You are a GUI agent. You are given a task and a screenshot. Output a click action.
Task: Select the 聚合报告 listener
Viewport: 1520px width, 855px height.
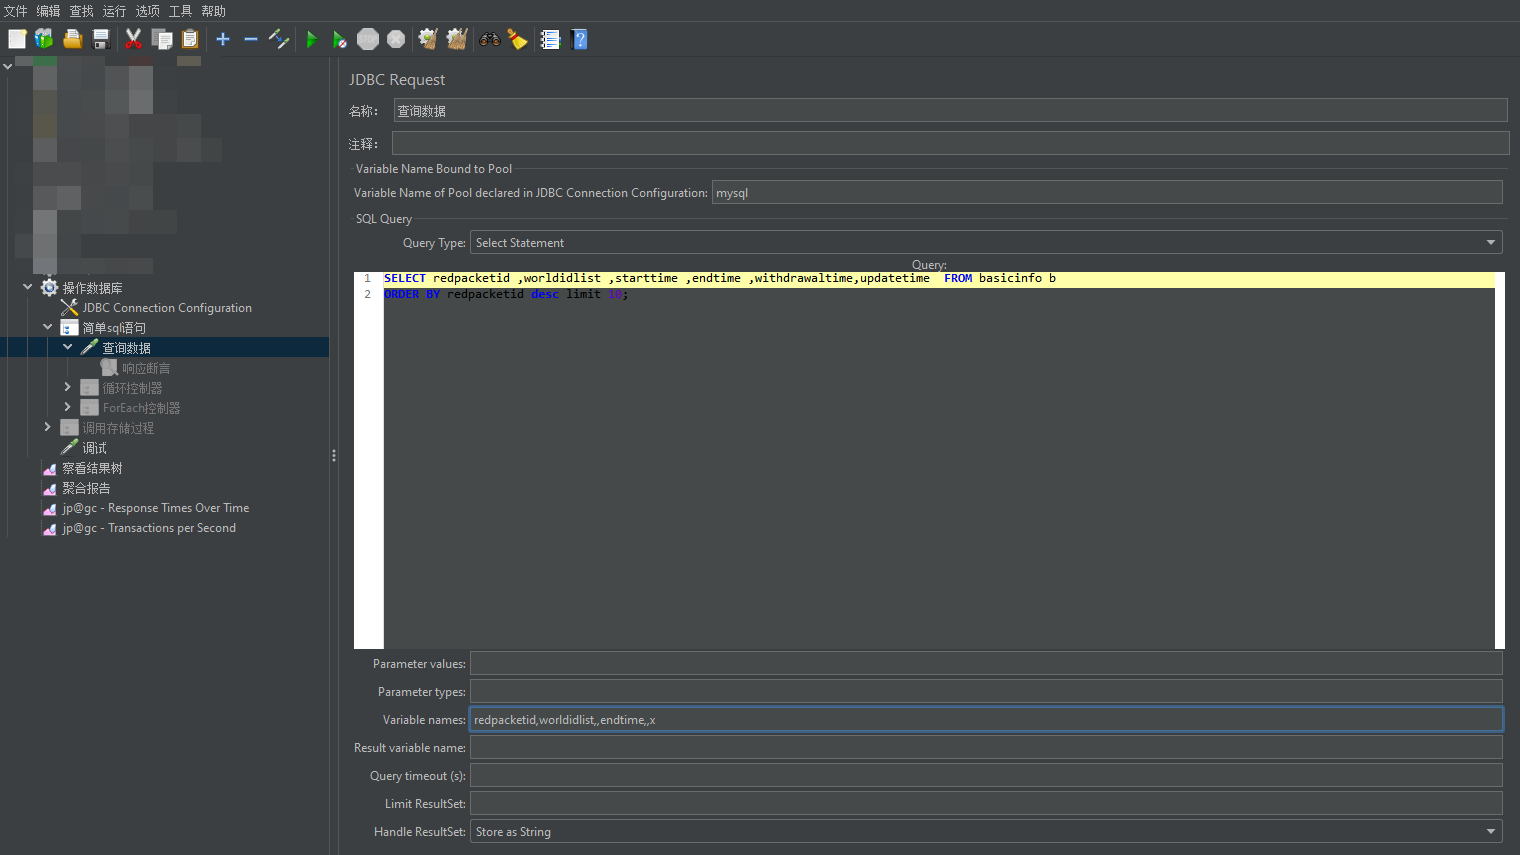click(86, 488)
